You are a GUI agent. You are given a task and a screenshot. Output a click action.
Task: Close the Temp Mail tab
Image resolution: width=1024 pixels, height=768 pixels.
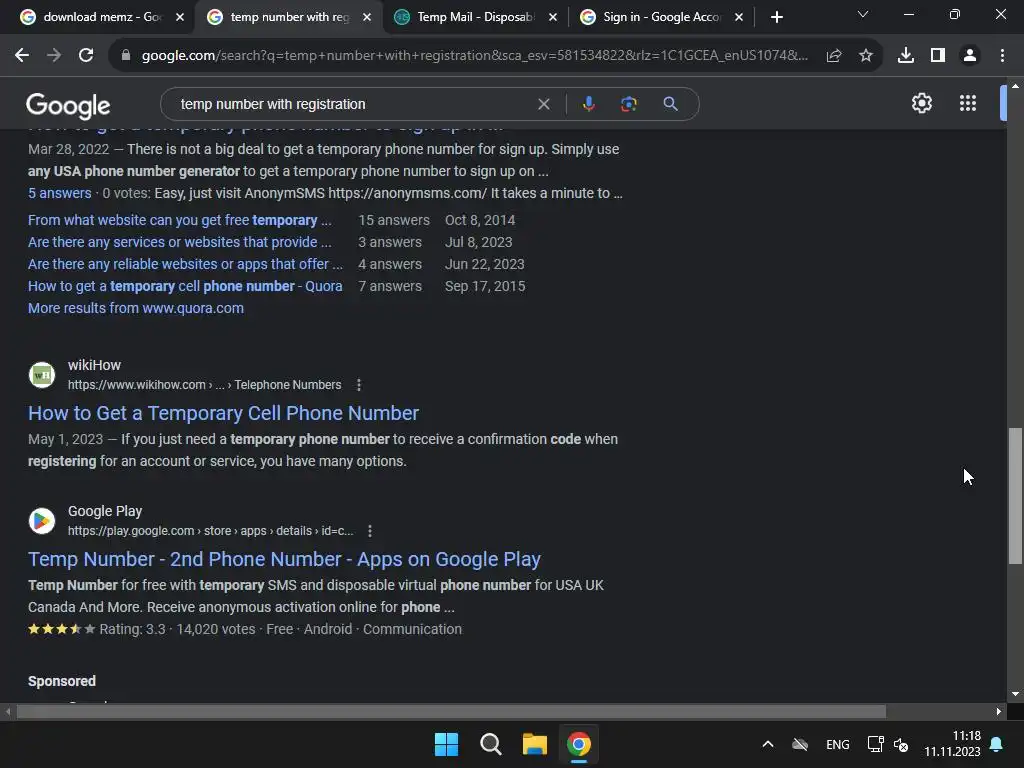[x=553, y=17]
